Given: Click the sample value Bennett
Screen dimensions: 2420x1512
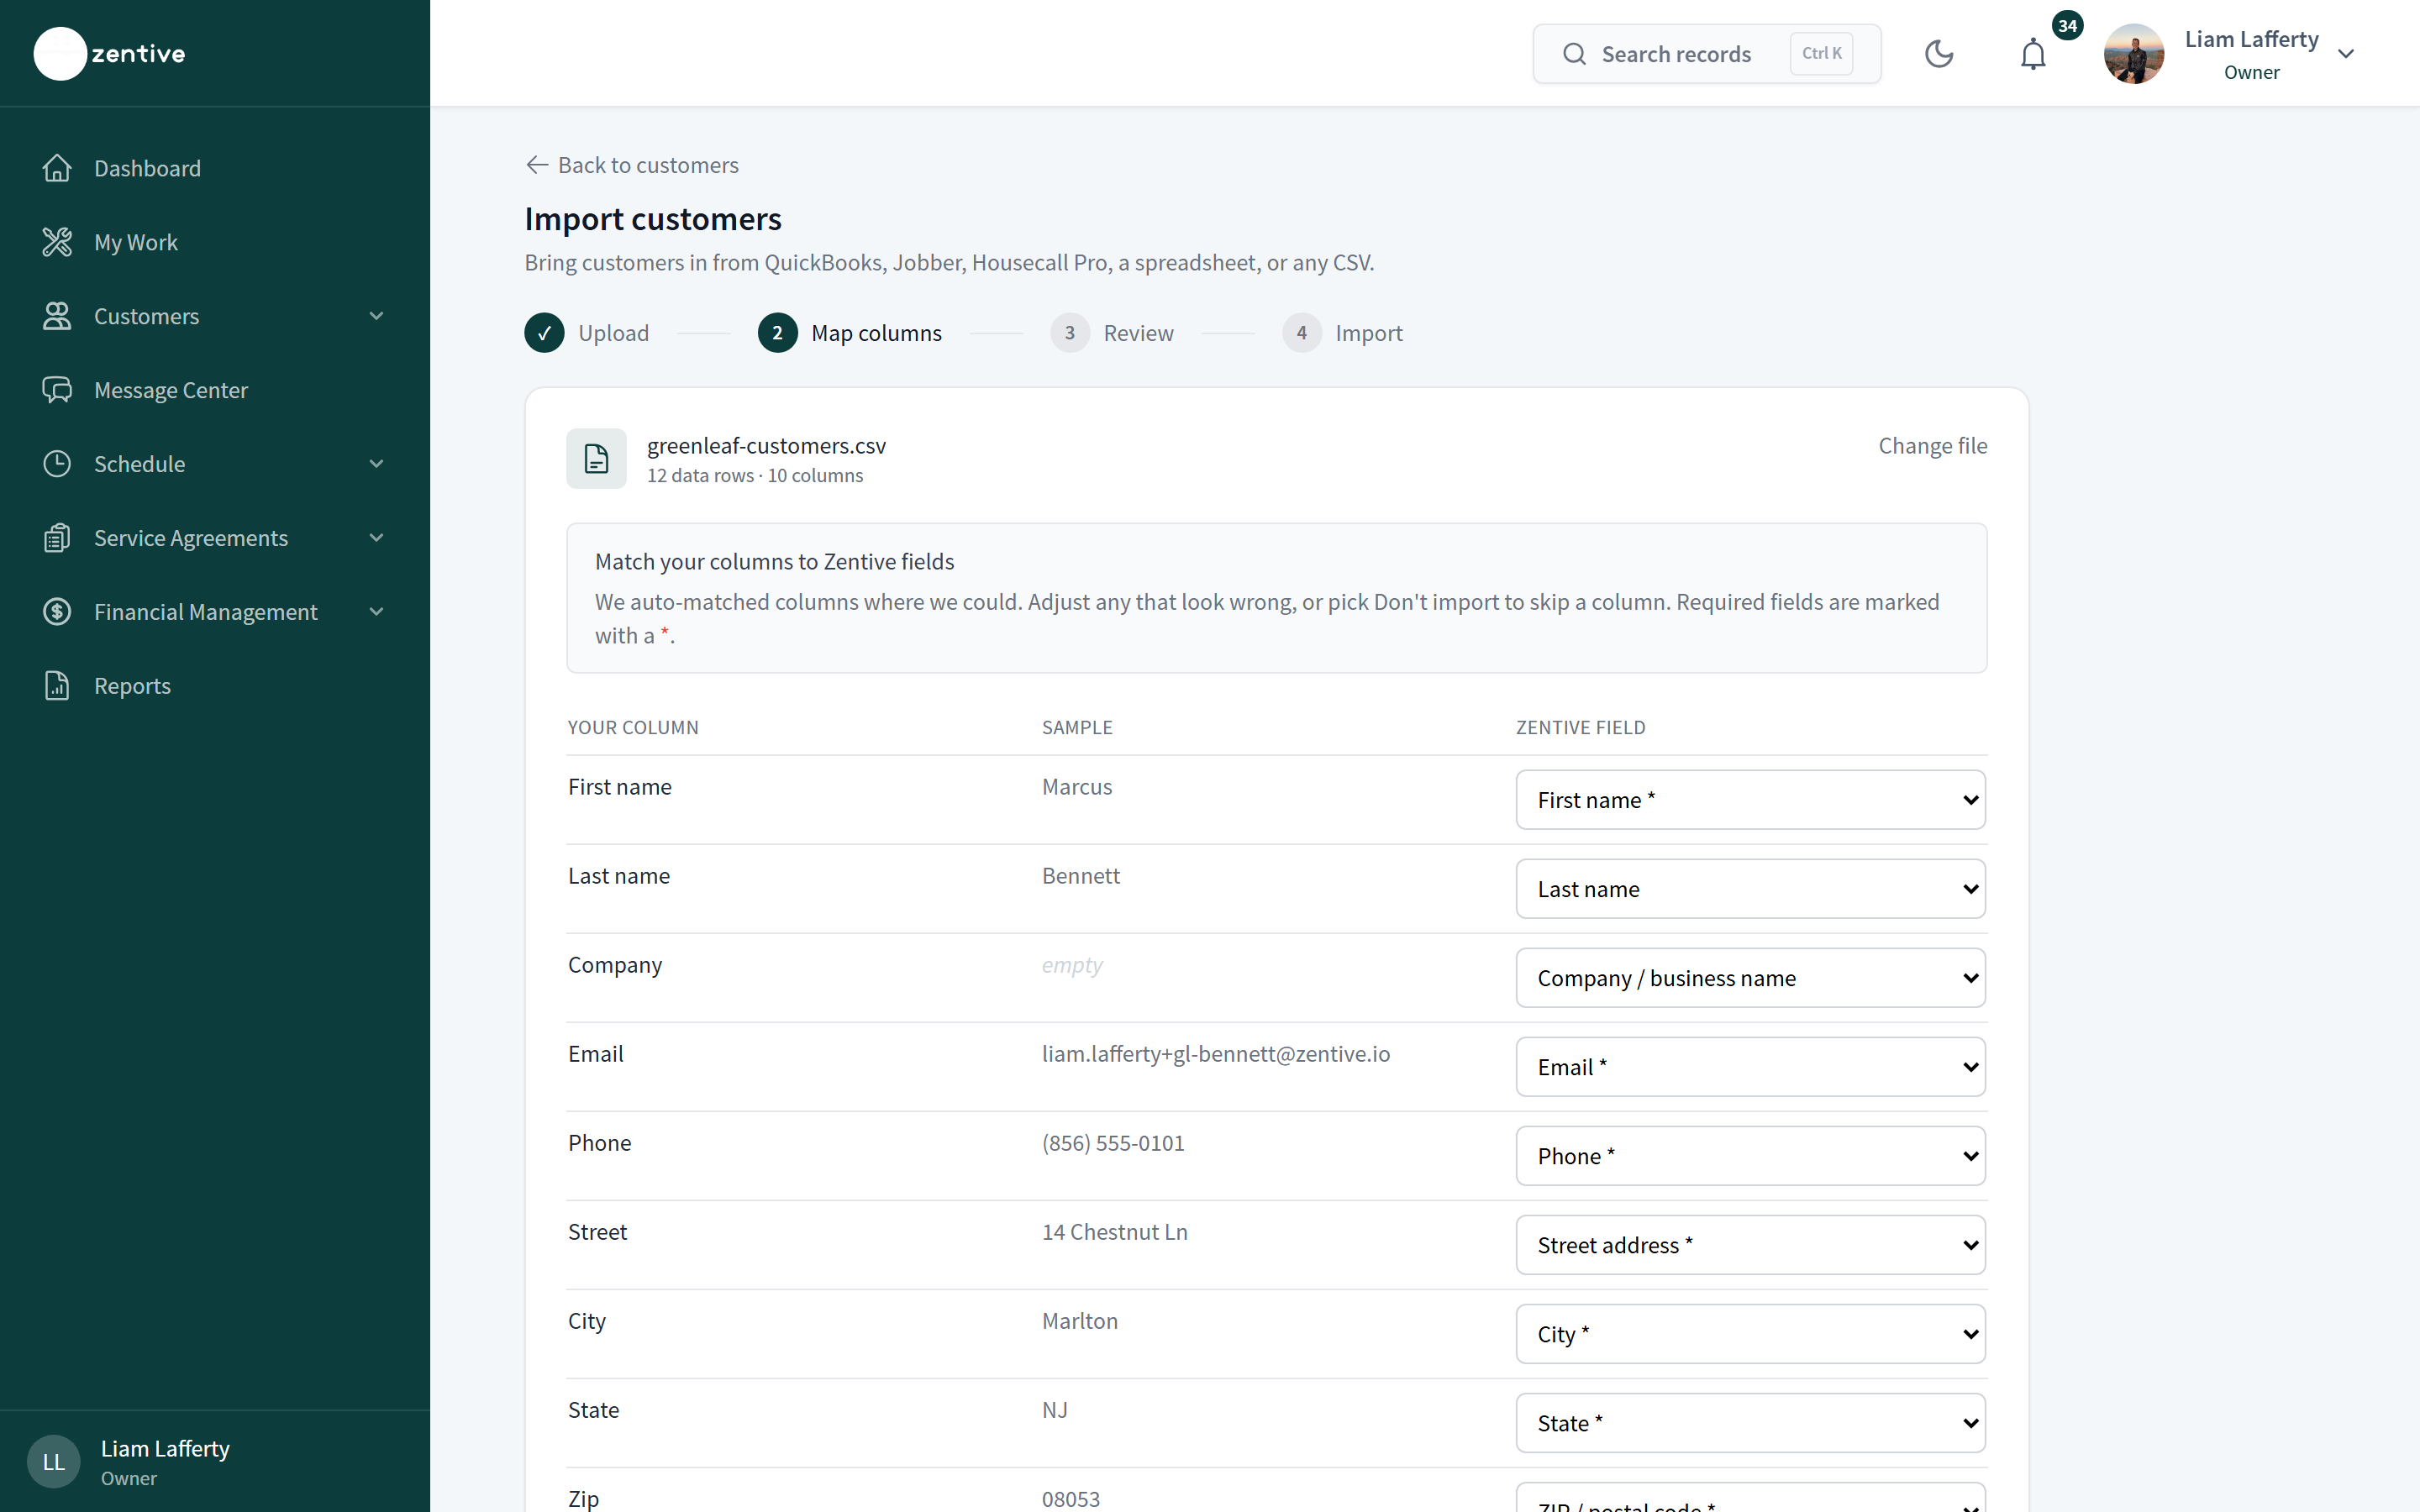Looking at the screenshot, I should coord(1081,876).
